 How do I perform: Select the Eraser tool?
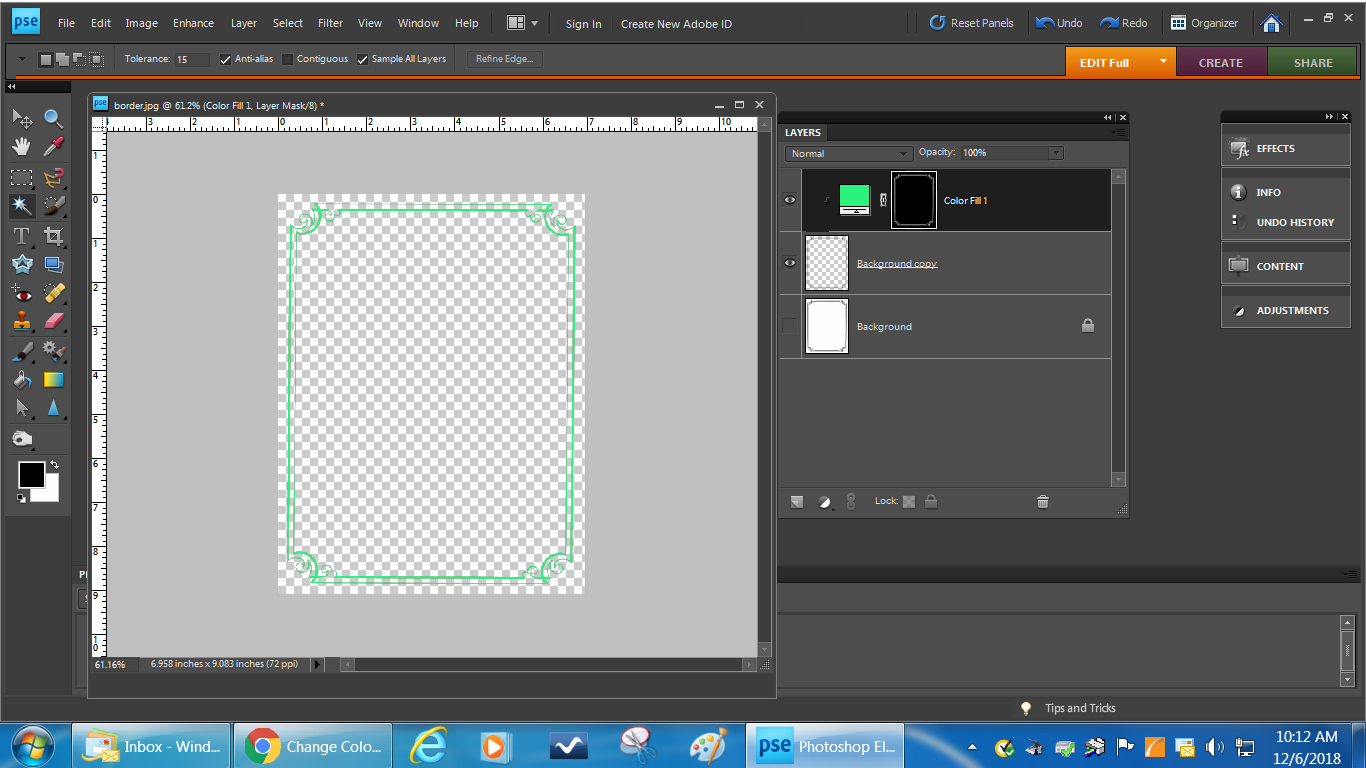[53, 322]
